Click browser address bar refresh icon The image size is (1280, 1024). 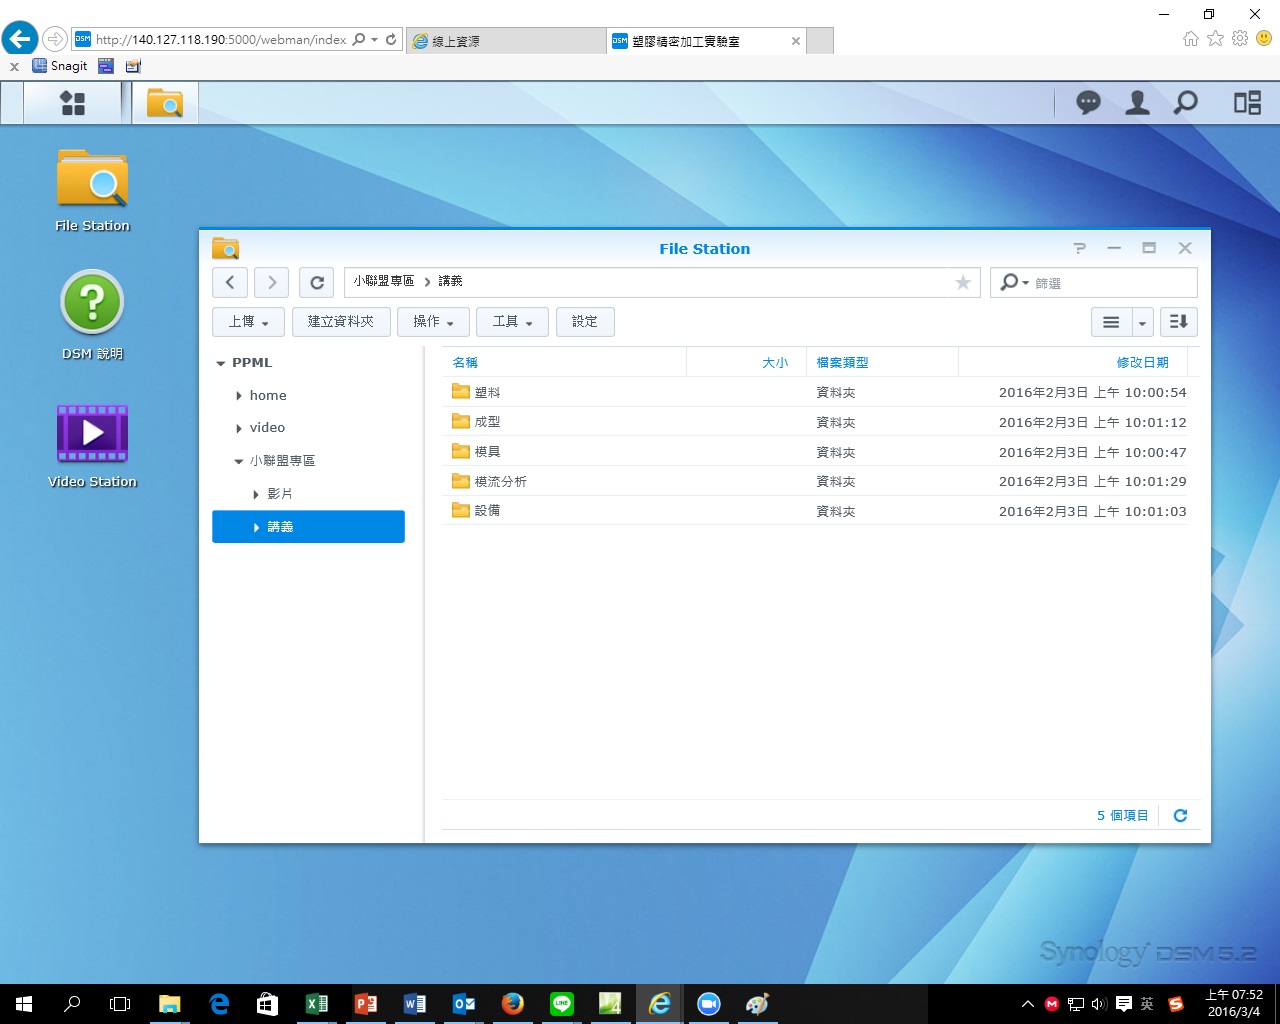point(391,40)
